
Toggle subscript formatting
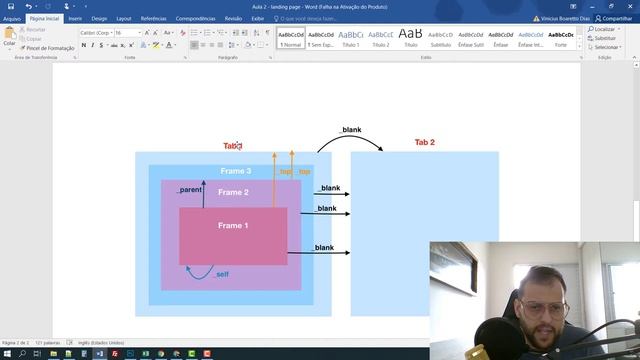point(122,45)
